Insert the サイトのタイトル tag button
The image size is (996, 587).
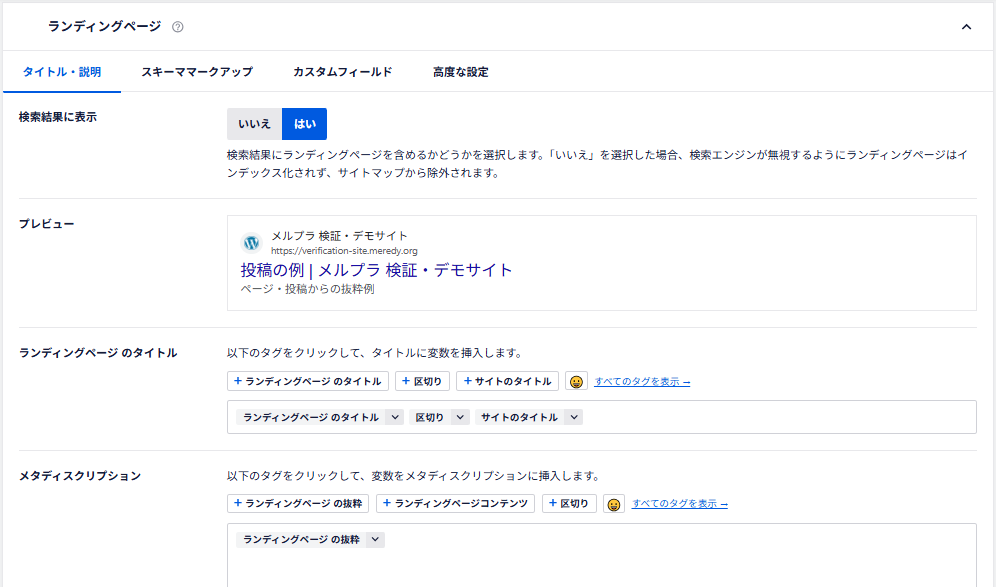[x=507, y=381]
